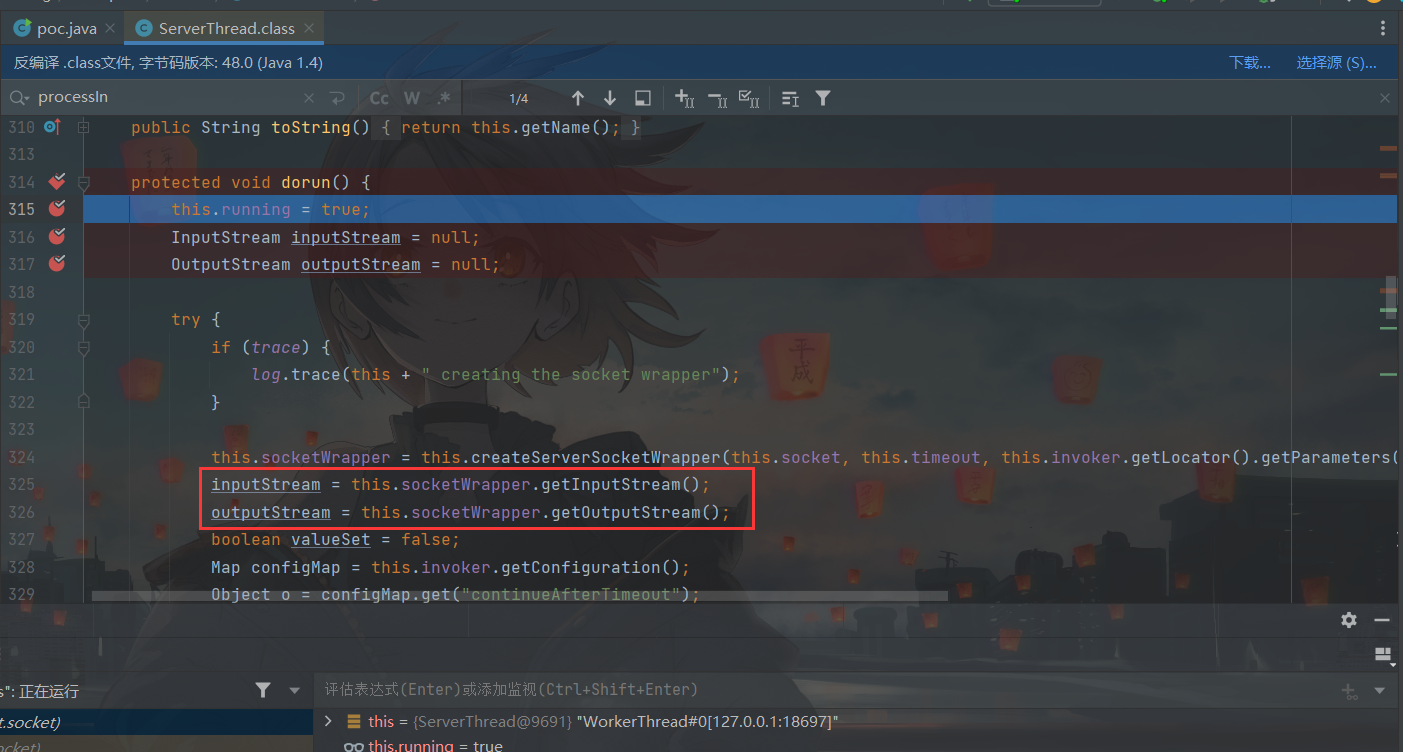Expand the 'this' ServerThread variable node
Screen dimensions: 1403x752
coord(328,721)
